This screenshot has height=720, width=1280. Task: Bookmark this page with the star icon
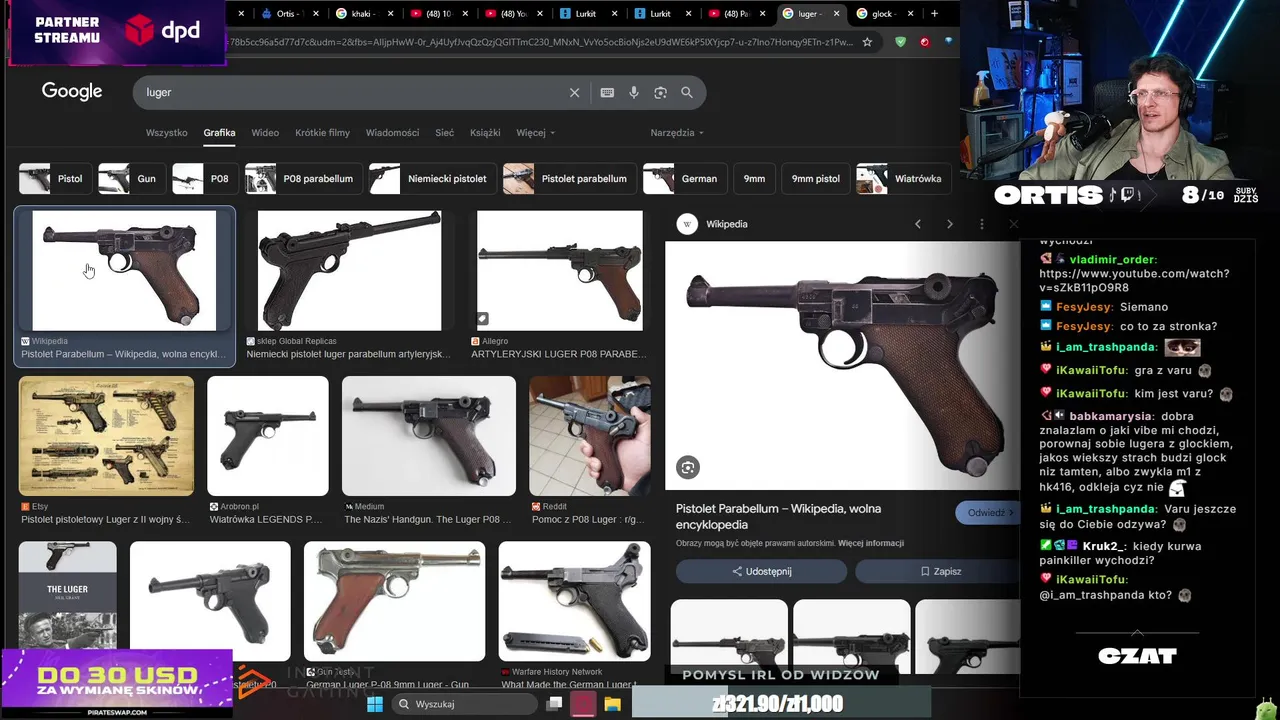(x=867, y=42)
